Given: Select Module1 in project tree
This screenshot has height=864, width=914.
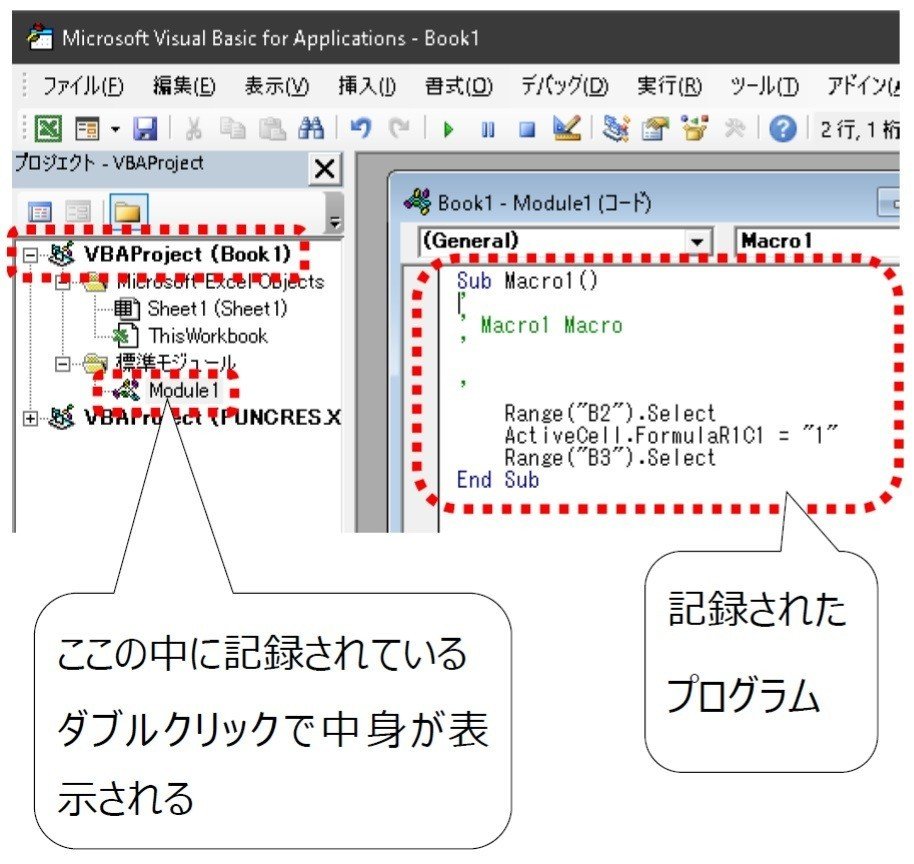Looking at the screenshot, I should tap(184, 390).
